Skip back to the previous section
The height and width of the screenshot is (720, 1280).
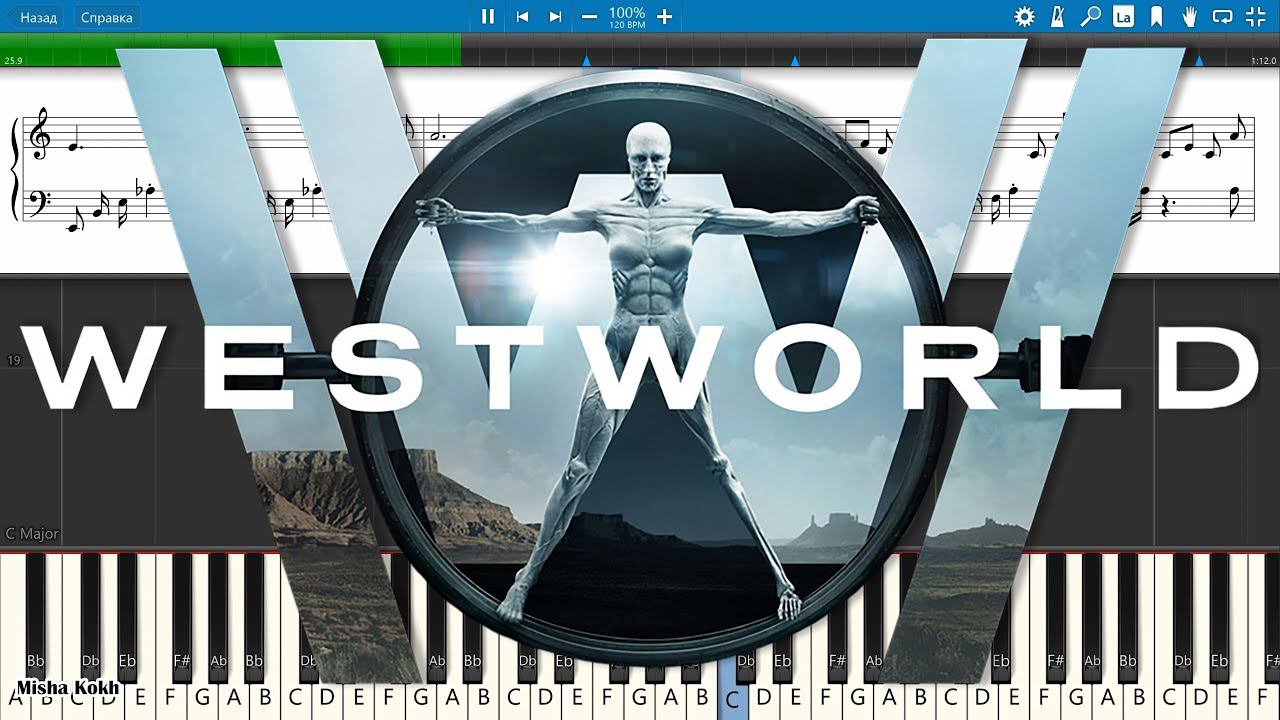pos(522,16)
